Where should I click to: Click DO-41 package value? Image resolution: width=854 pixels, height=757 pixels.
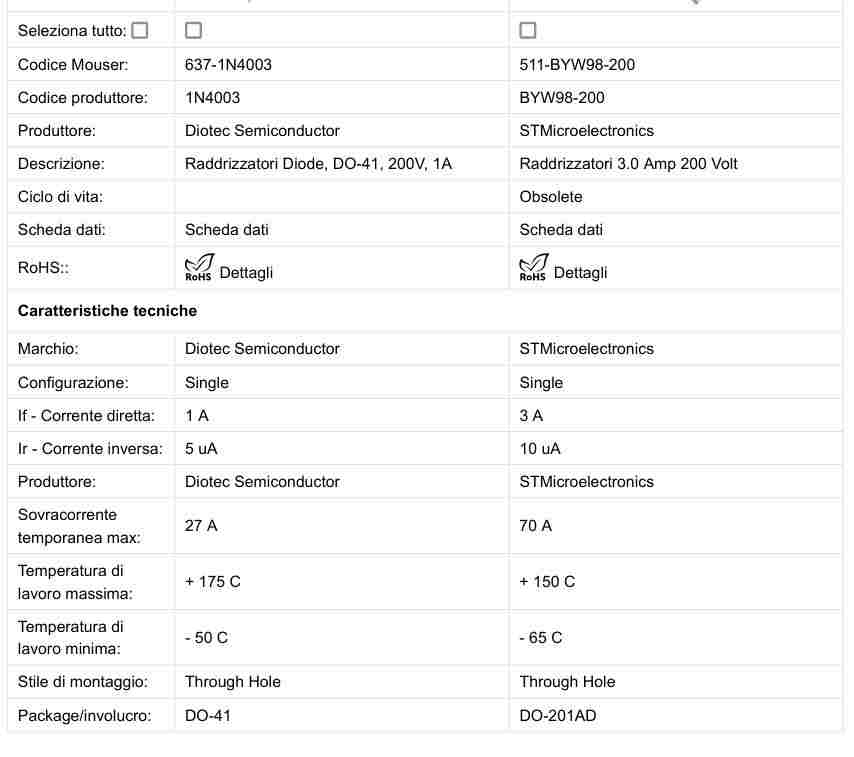208,716
